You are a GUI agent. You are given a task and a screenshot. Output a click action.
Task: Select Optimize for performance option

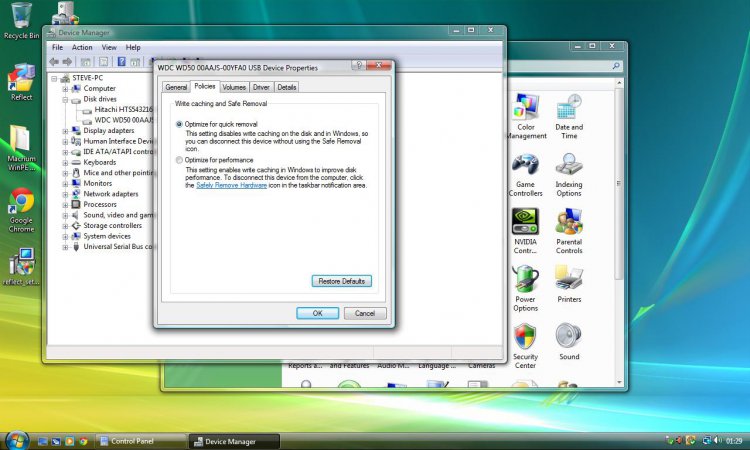point(179,160)
